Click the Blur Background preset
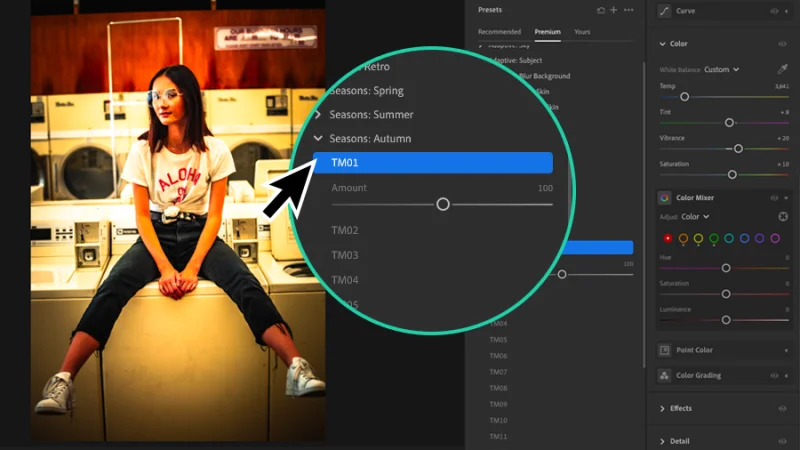The height and width of the screenshot is (450, 800). click(x=544, y=76)
